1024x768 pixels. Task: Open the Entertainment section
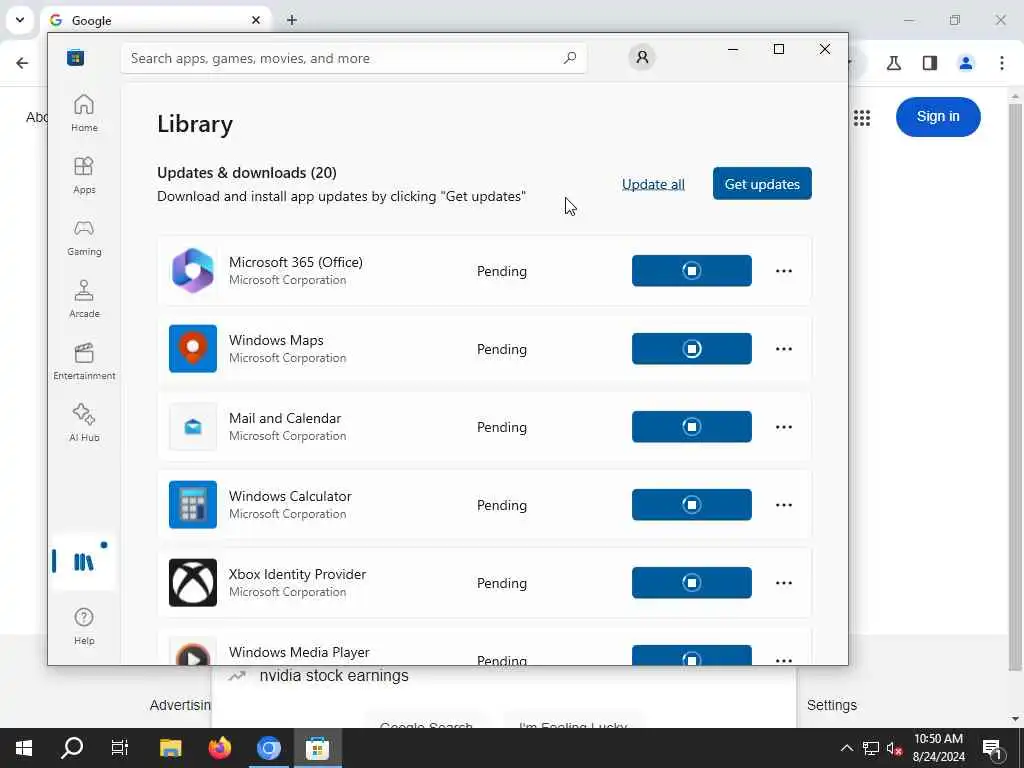(x=84, y=361)
